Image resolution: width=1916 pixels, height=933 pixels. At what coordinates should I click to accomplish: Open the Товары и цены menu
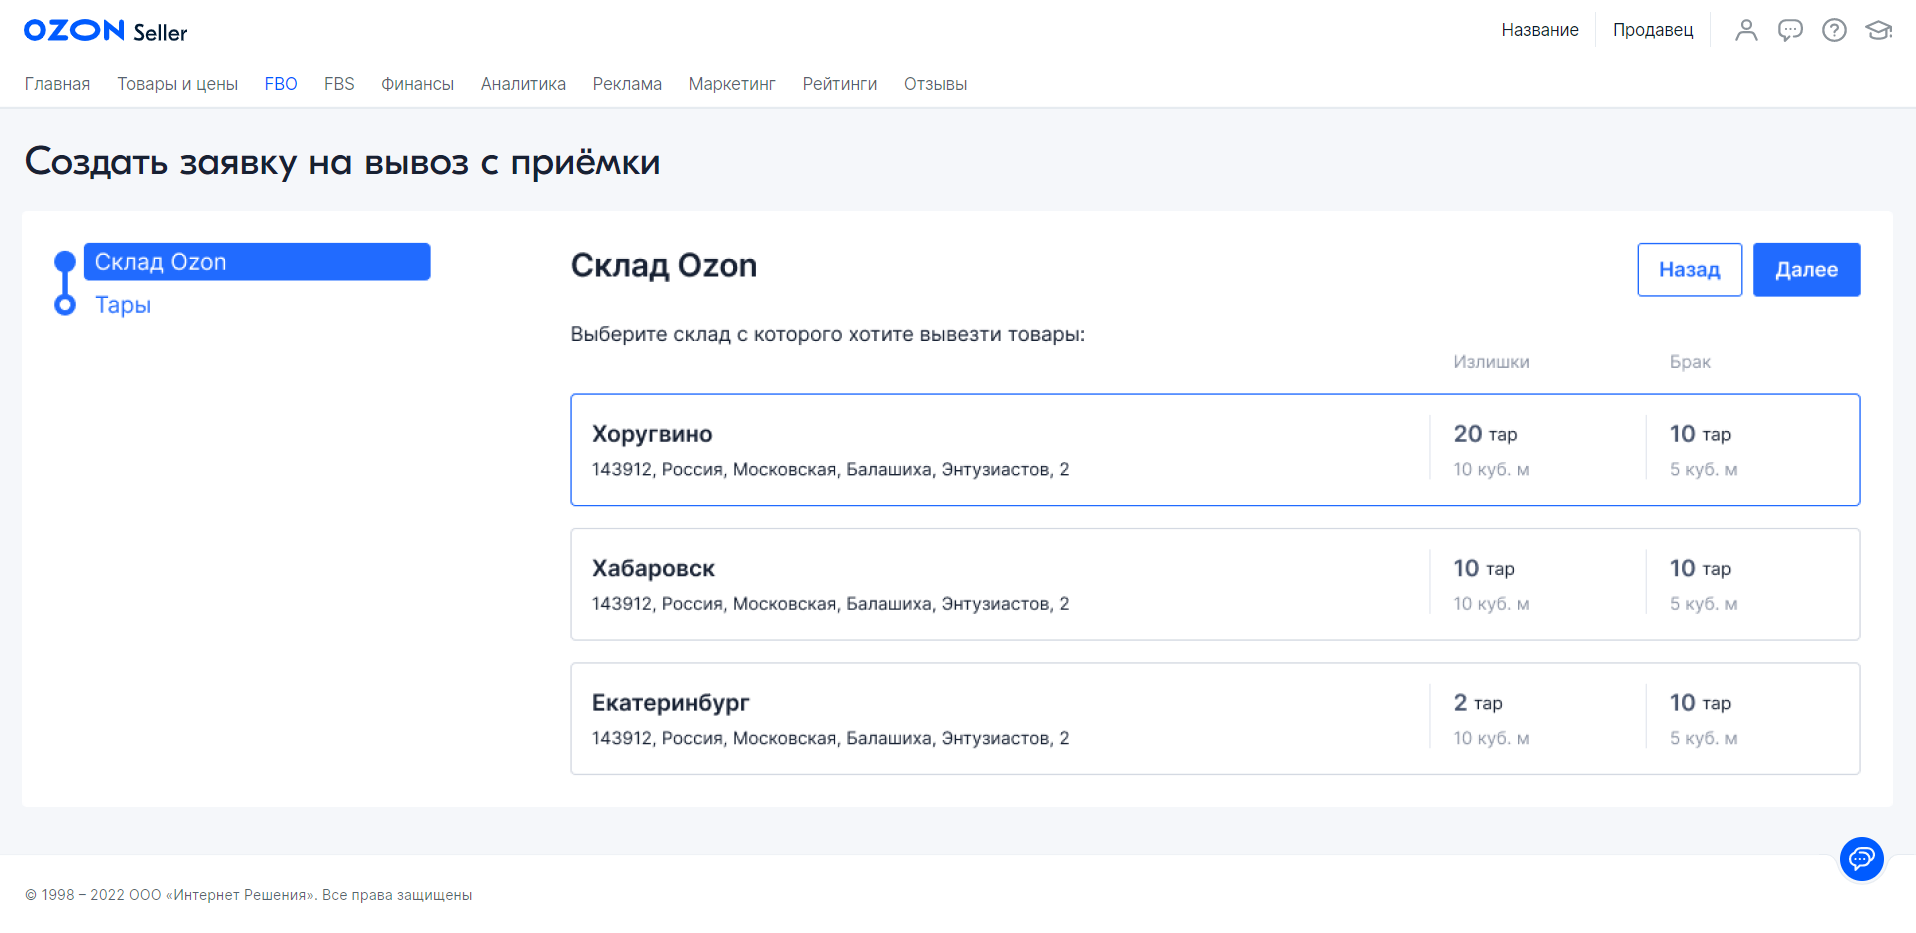[177, 84]
